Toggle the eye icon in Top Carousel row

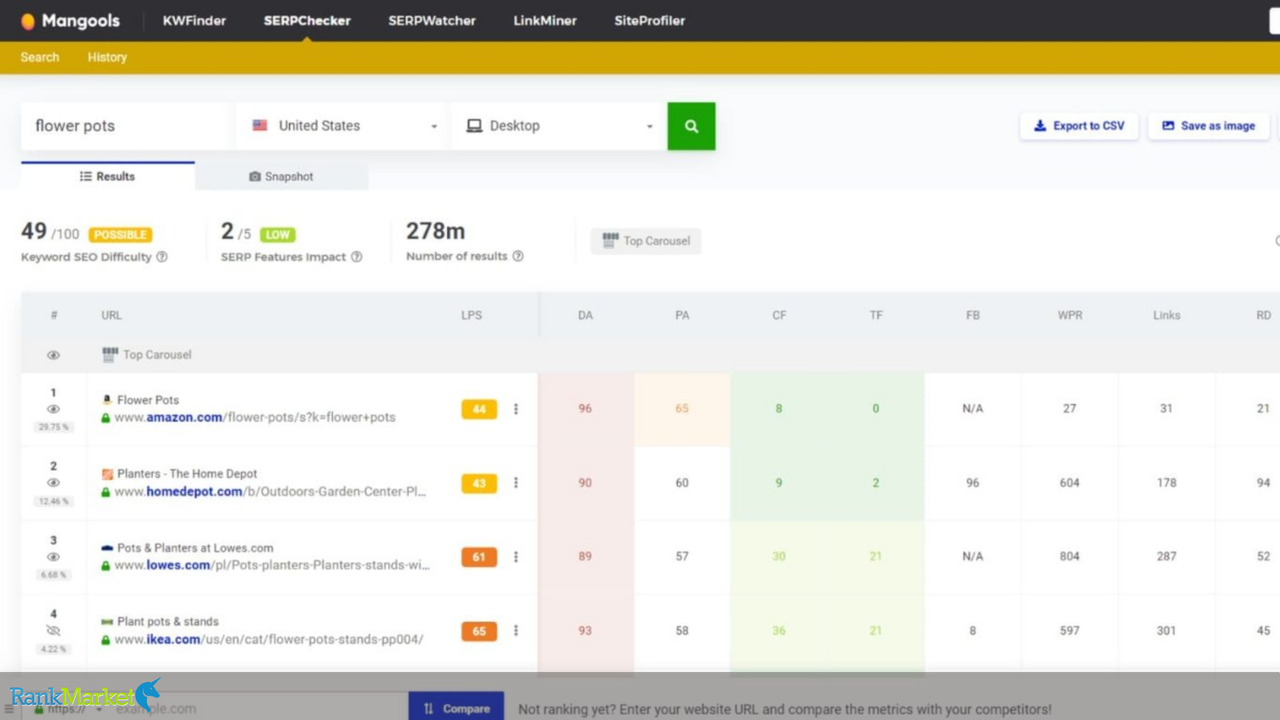[x=54, y=355]
